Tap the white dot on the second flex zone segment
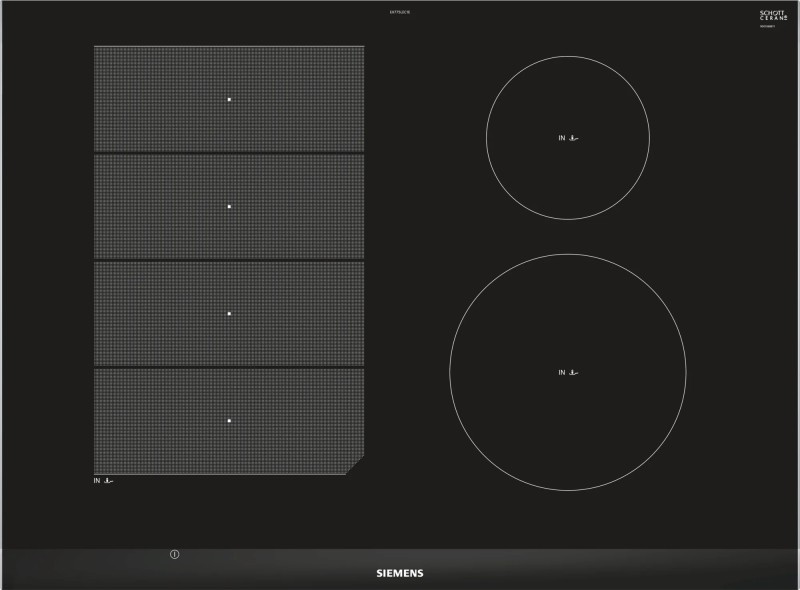Screen dimensions: 800x590 pos(231,206)
